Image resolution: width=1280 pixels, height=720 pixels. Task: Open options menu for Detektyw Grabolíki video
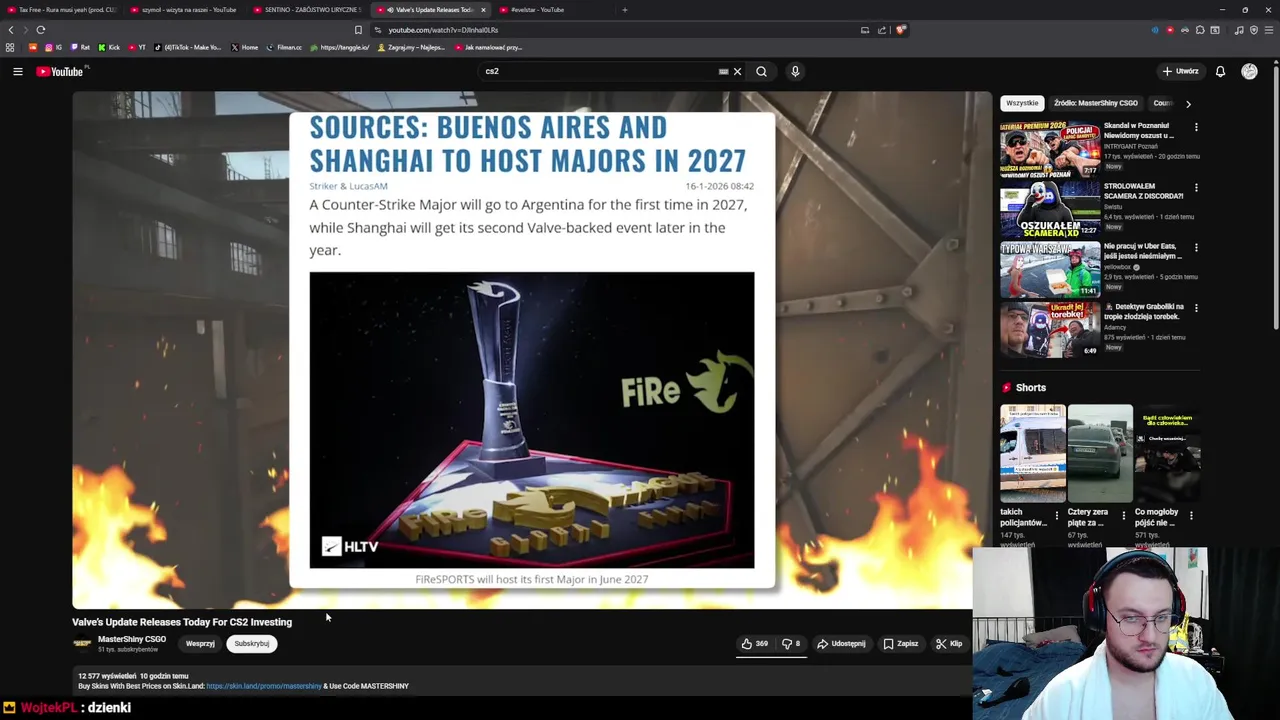tap(1196, 307)
